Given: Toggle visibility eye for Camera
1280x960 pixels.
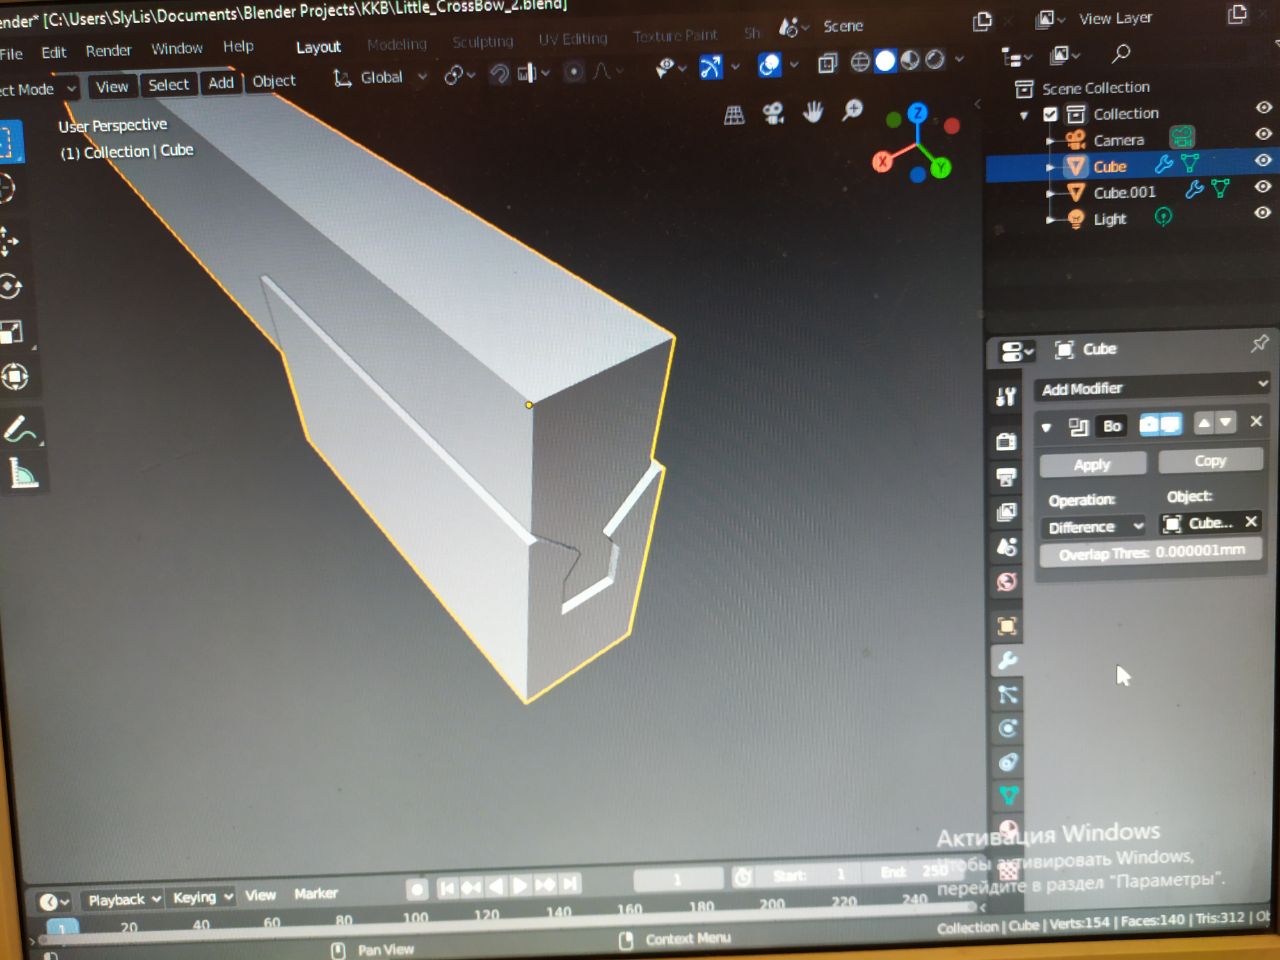Looking at the screenshot, I should (1264, 133).
